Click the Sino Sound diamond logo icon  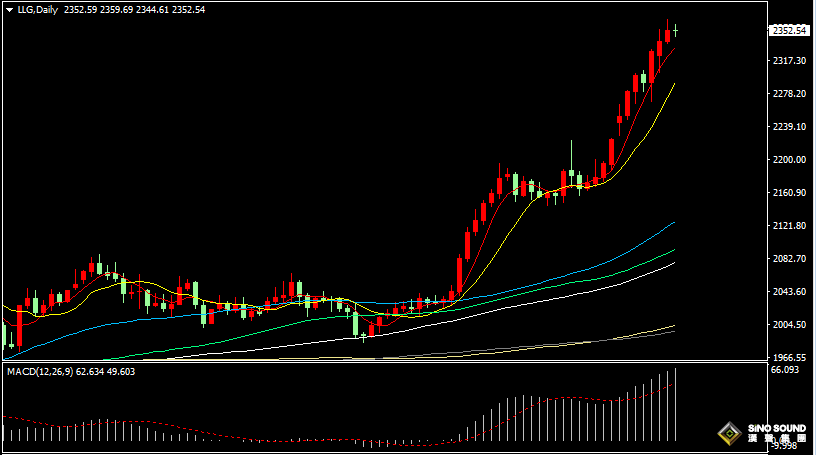[x=730, y=434]
